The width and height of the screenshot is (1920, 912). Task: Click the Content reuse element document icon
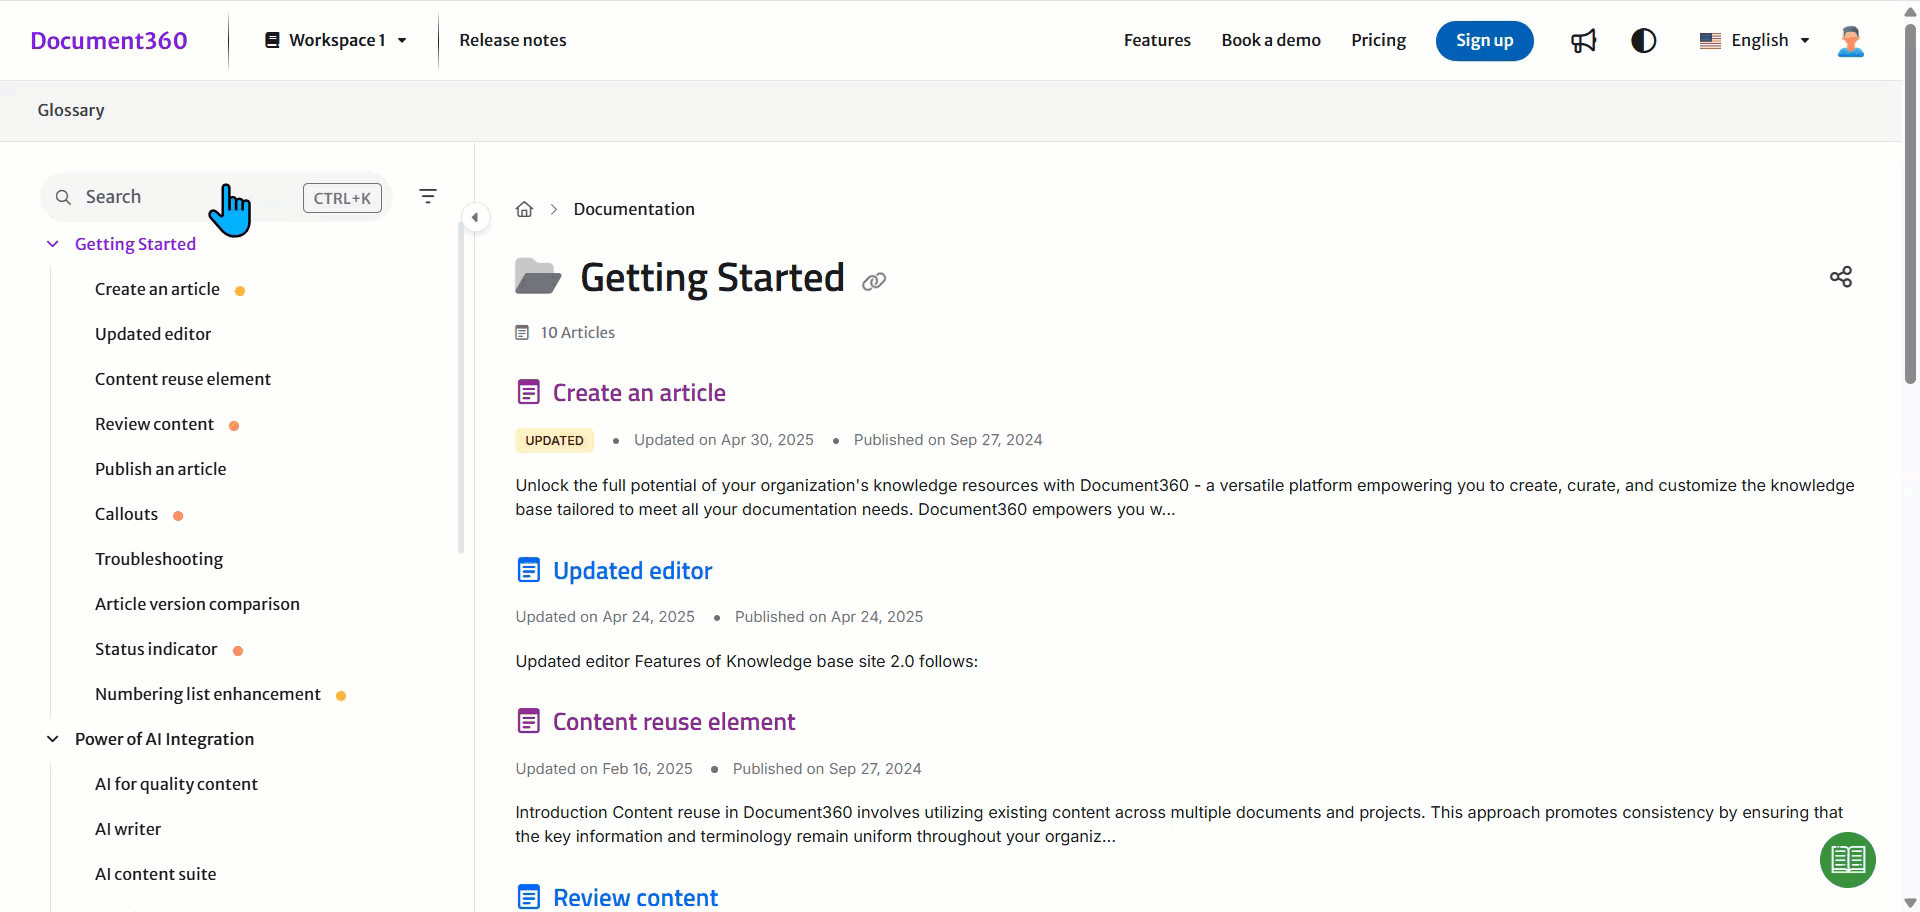pos(528,721)
